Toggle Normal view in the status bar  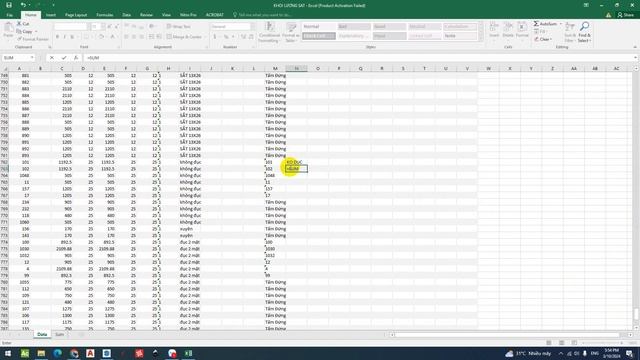pos(549,342)
